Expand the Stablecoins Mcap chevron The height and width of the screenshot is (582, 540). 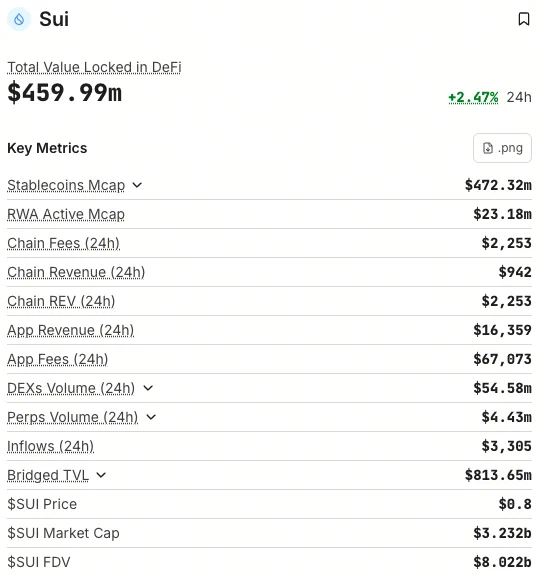click(x=137, y=185)
